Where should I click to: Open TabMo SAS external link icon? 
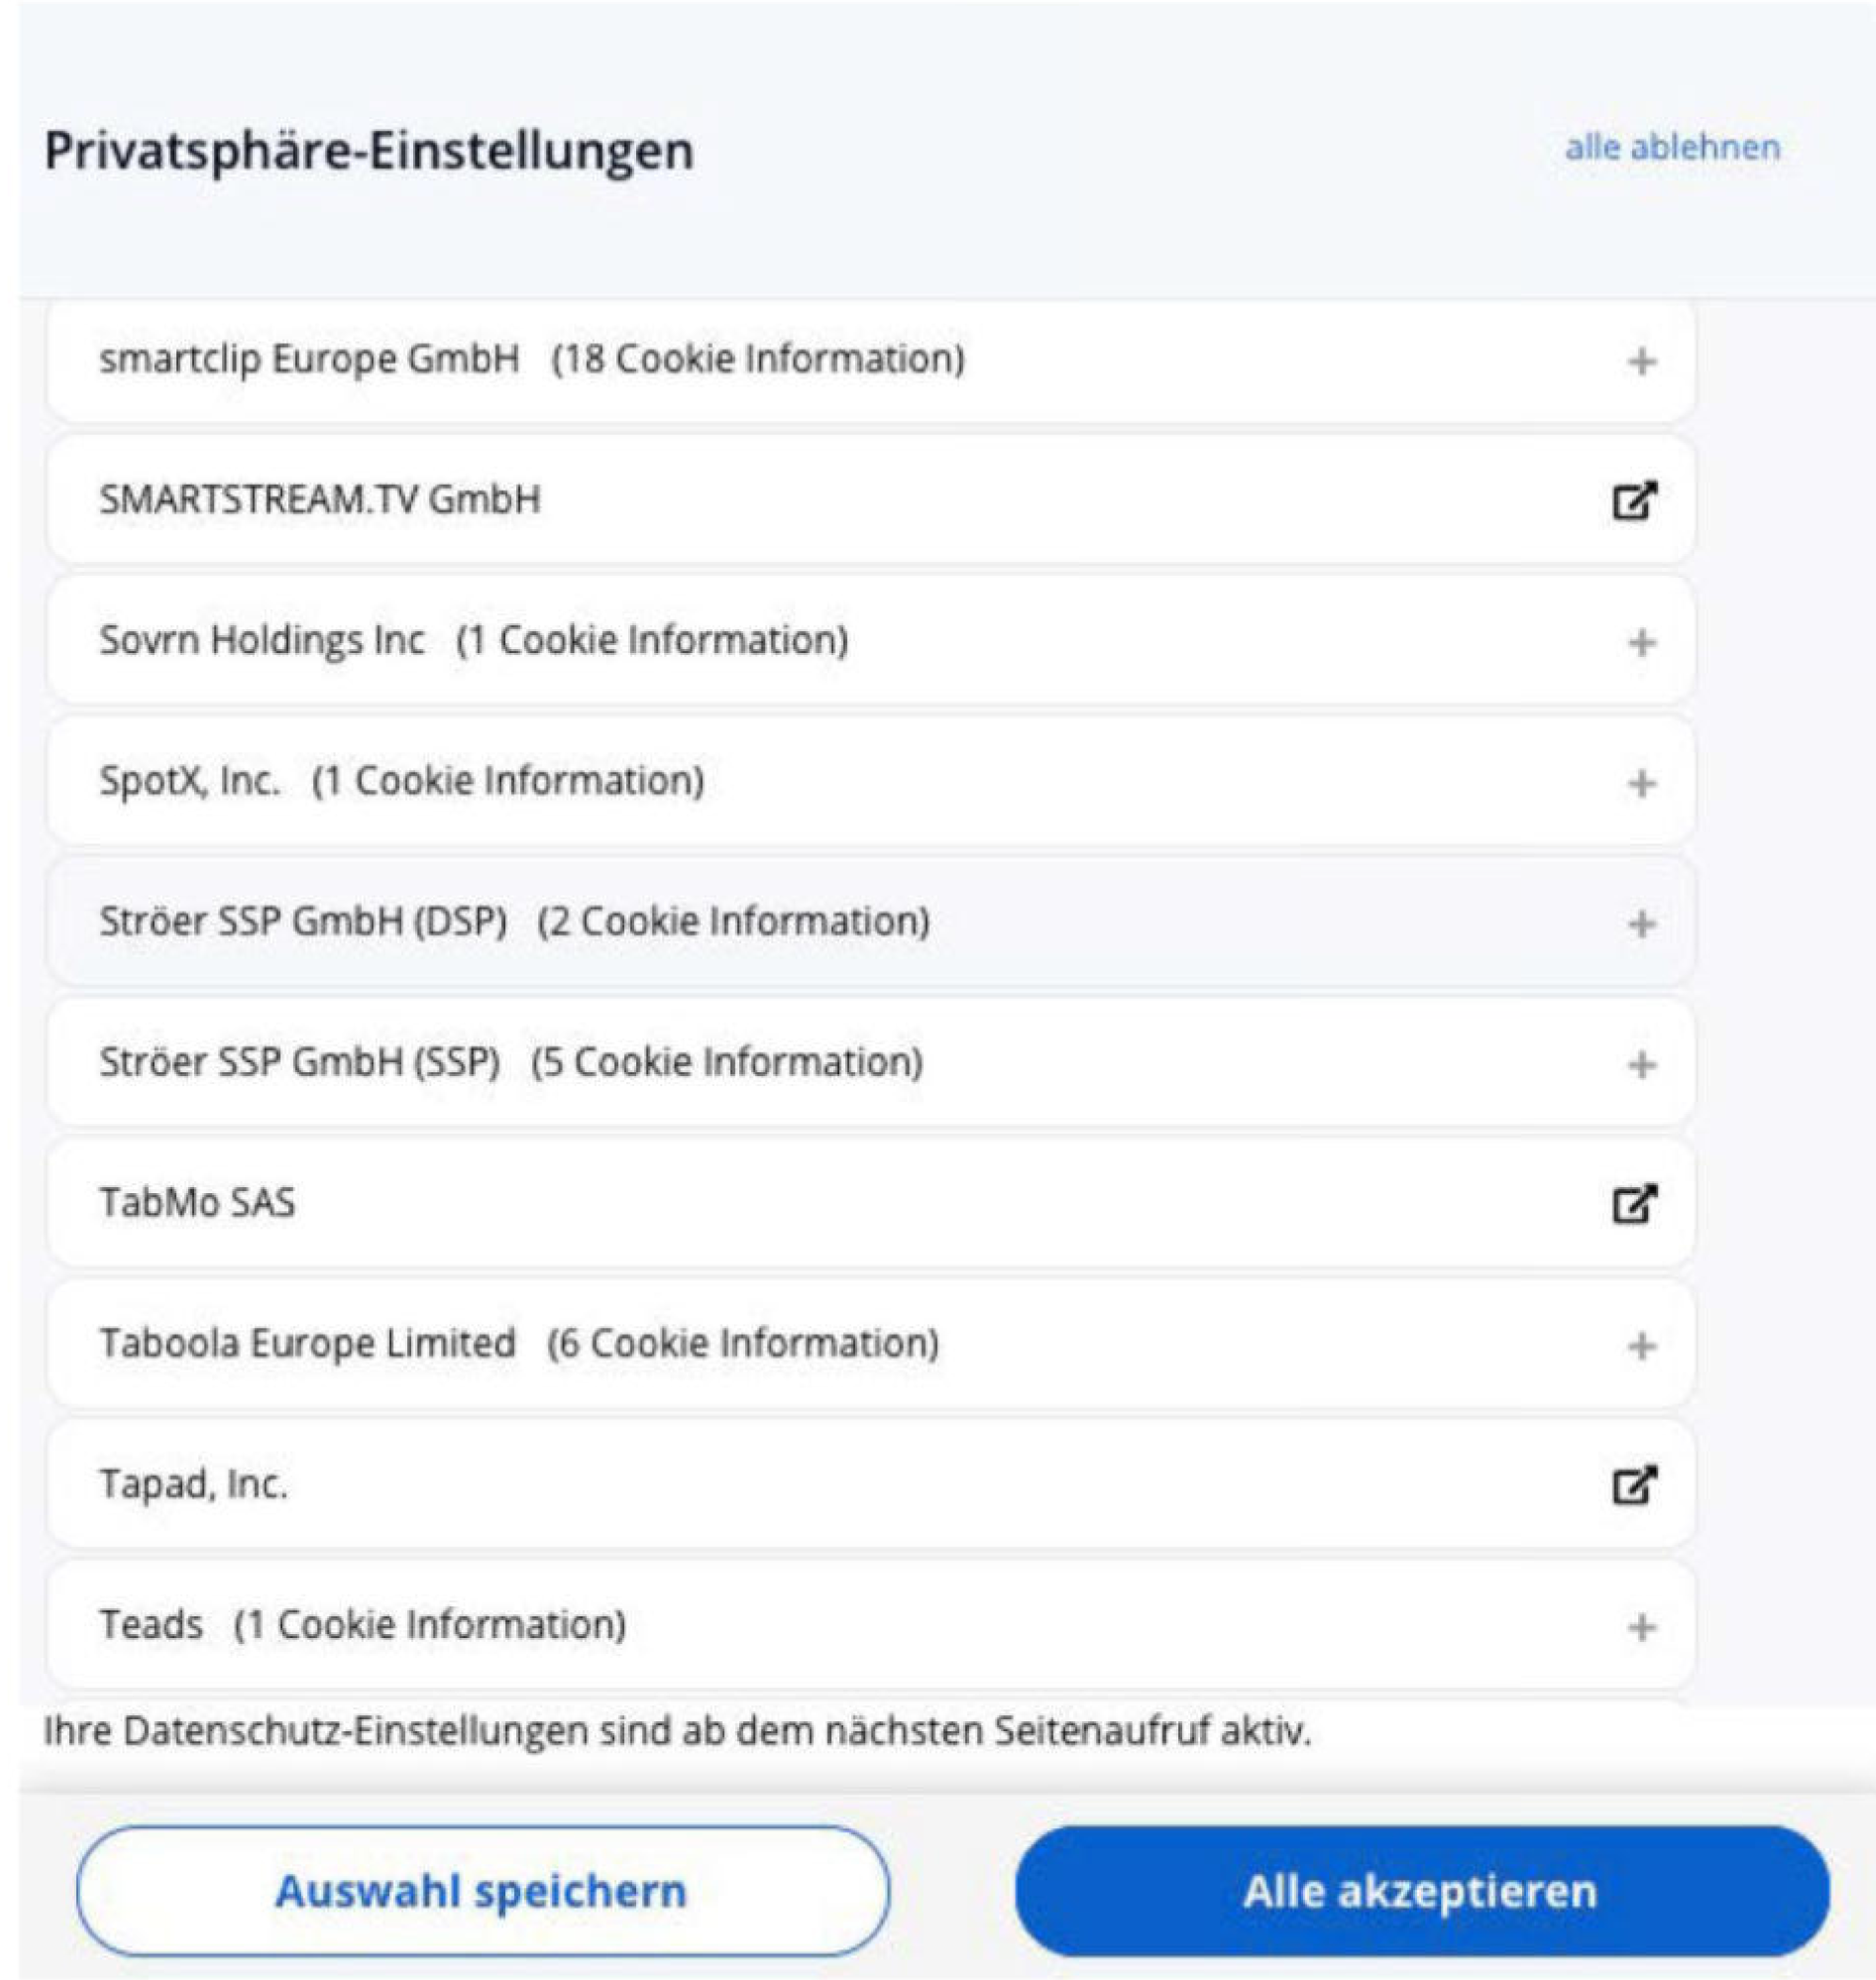click(1635, 1203)
